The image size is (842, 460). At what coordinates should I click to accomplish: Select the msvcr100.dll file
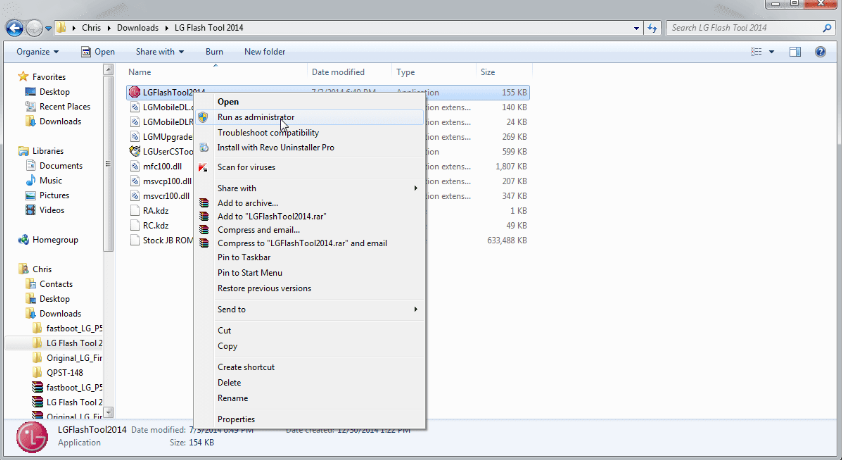166,196
